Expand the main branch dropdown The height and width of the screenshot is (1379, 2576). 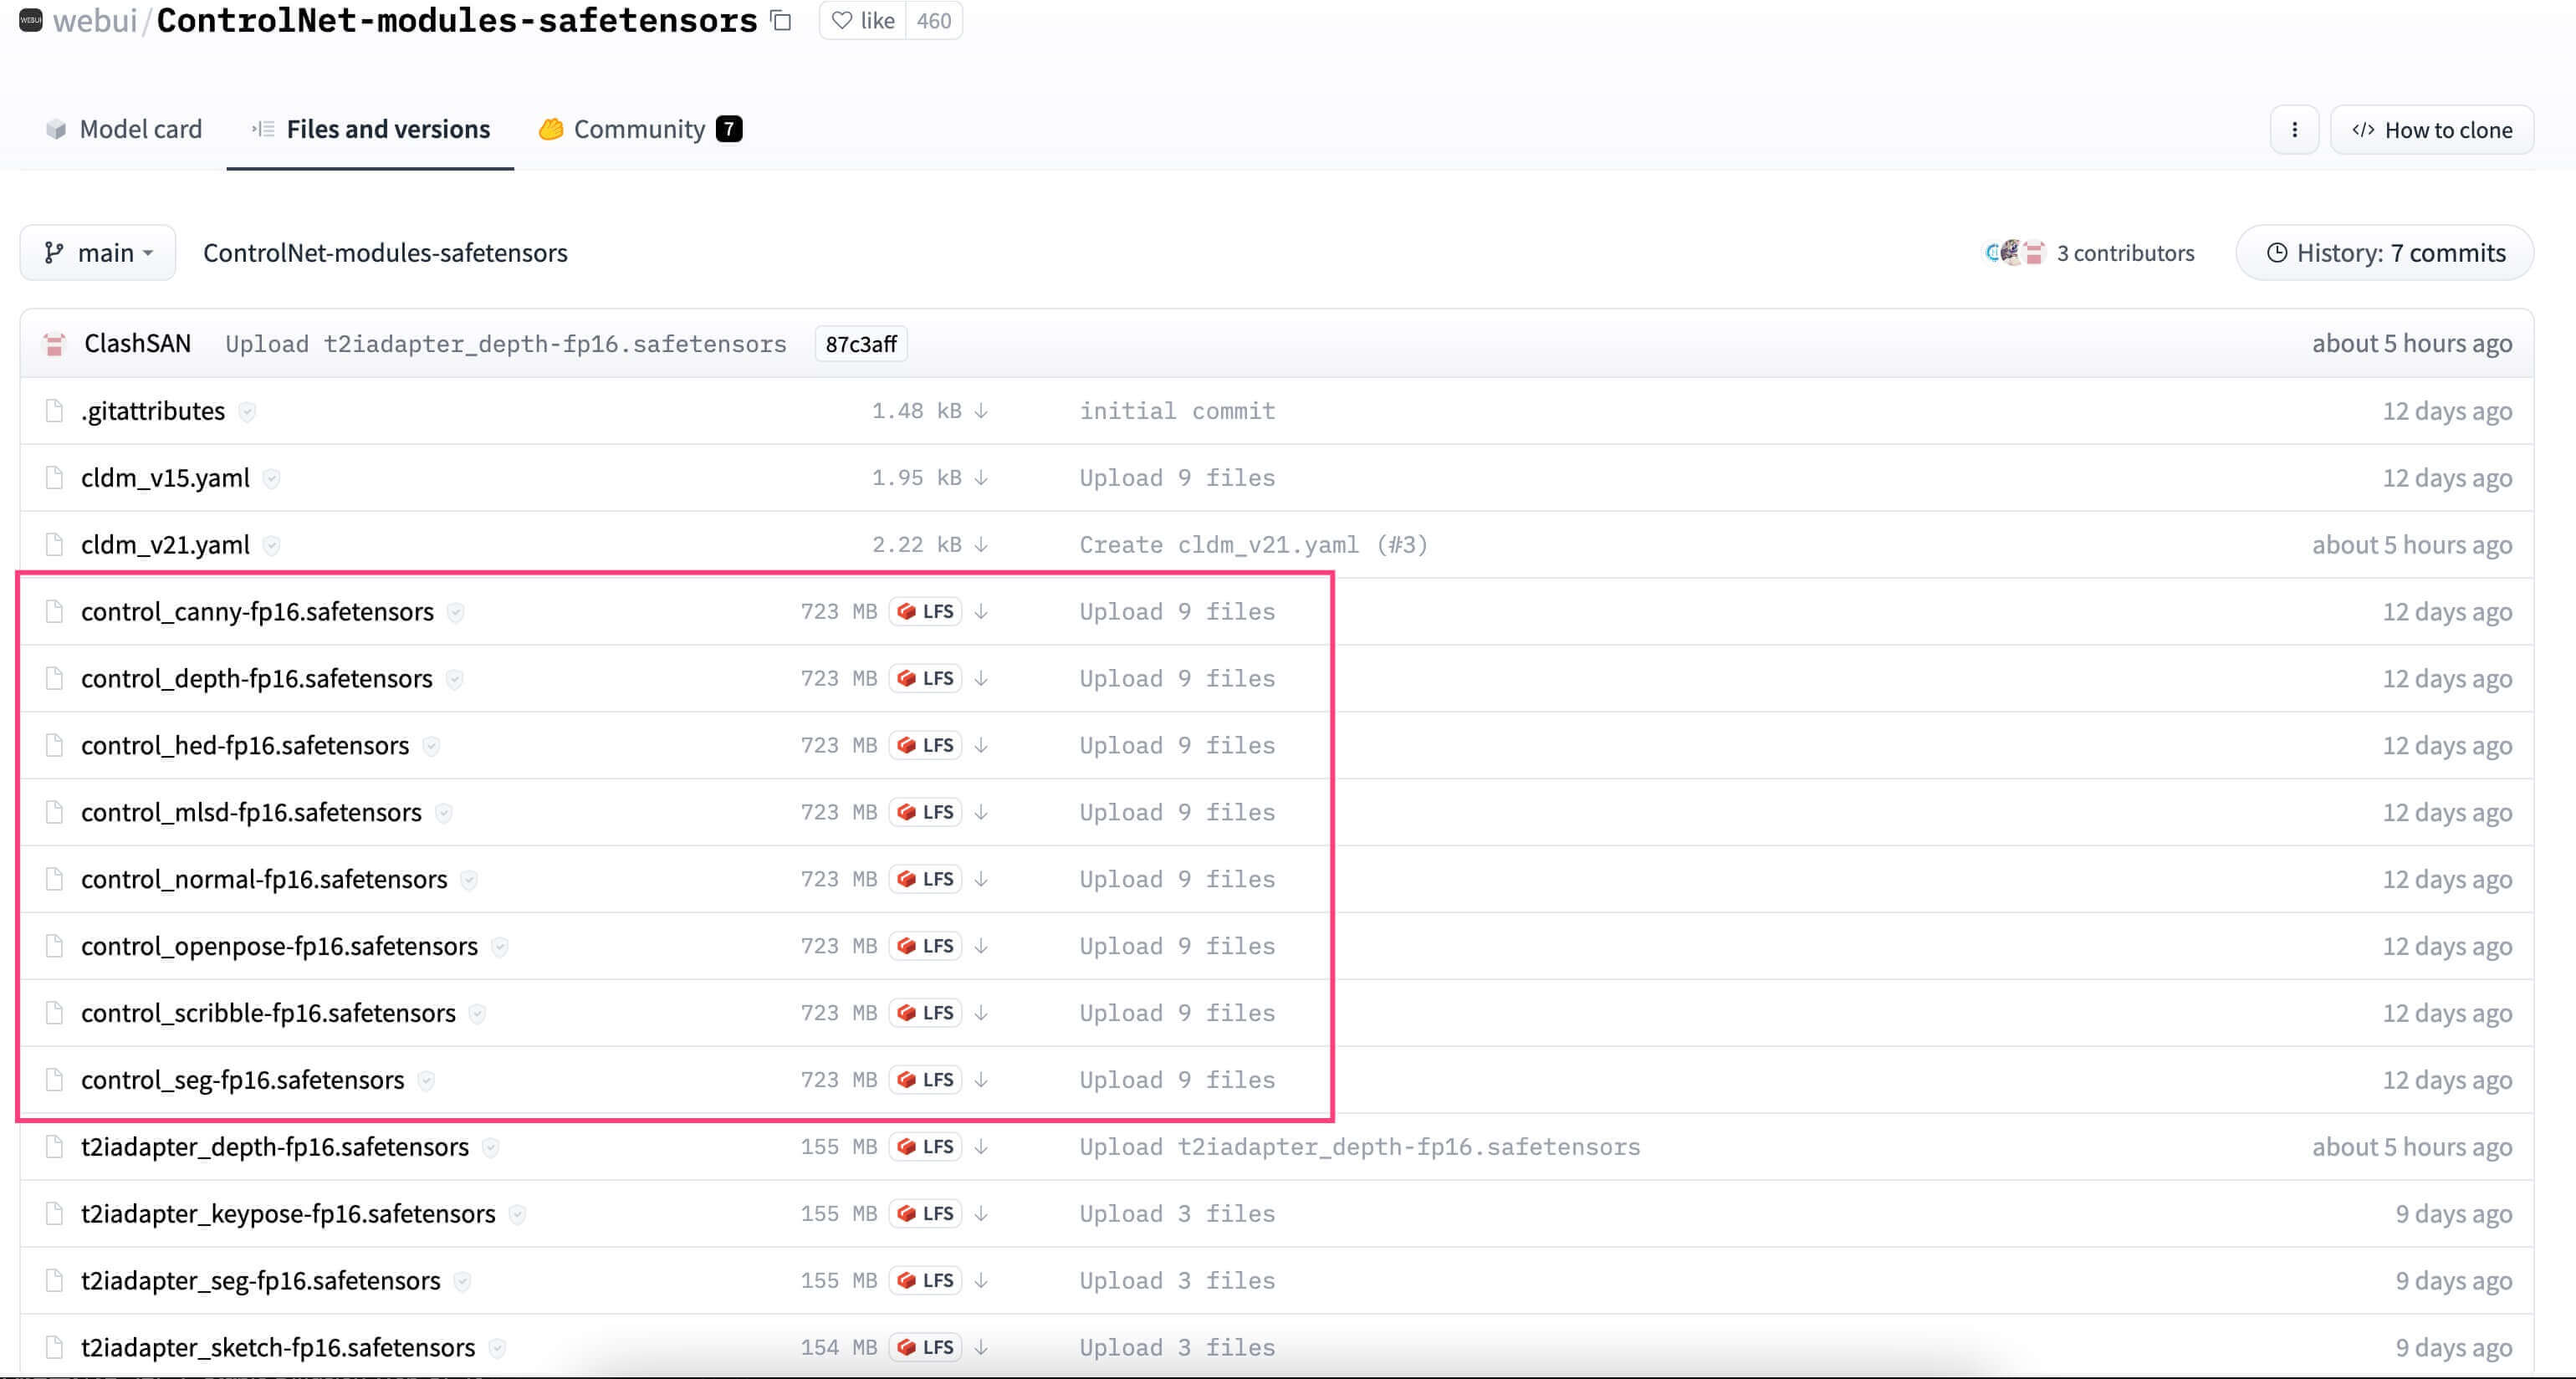point(98,253)
